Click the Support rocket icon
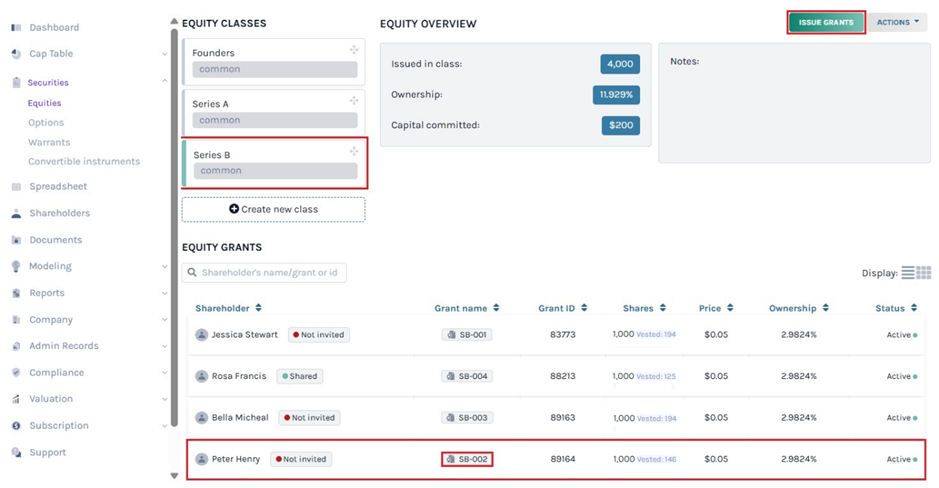 click(16, 453)
